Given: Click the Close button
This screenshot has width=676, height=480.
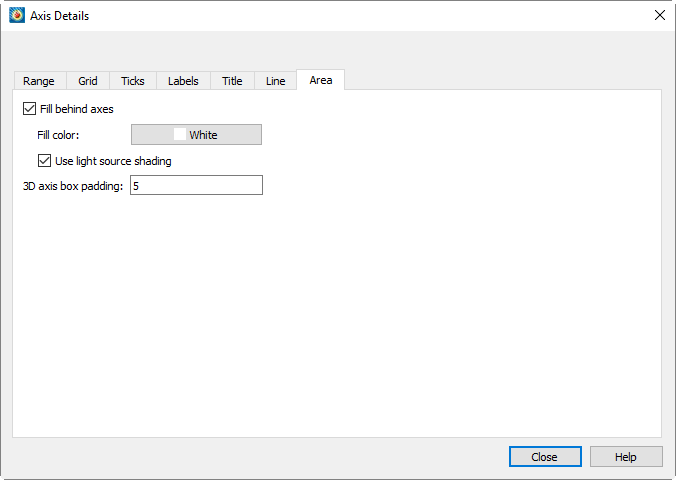Looking at the screenshot, I should click(x=545, y=457).
